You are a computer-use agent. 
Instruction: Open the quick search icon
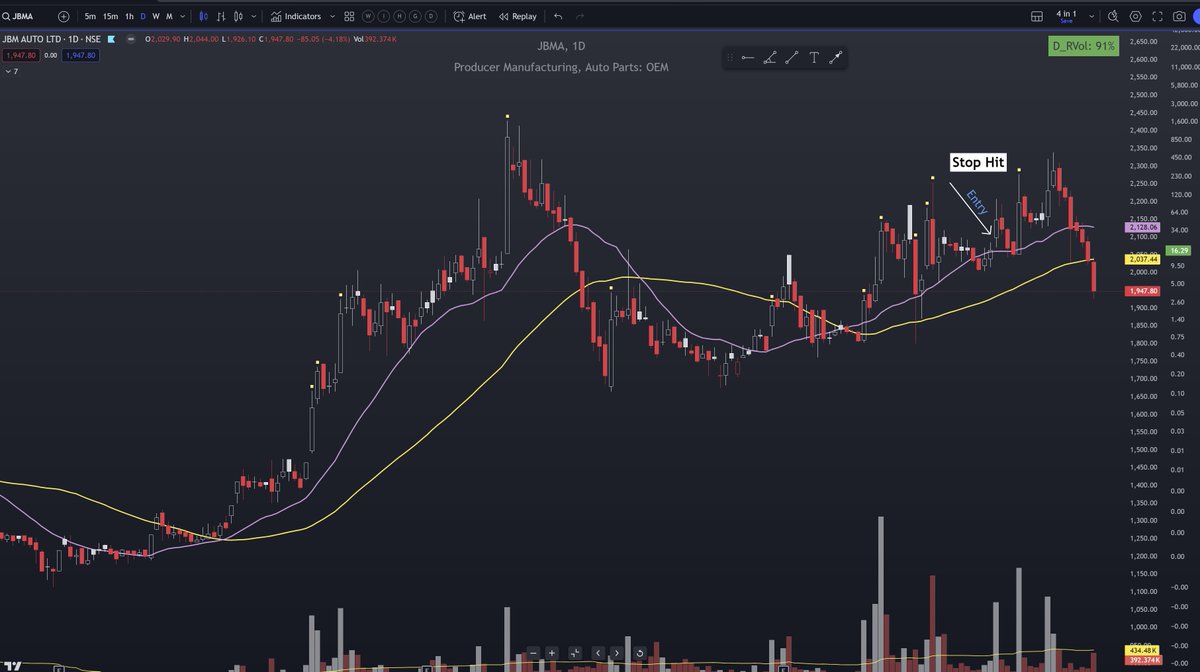(x=1113, y=16)
